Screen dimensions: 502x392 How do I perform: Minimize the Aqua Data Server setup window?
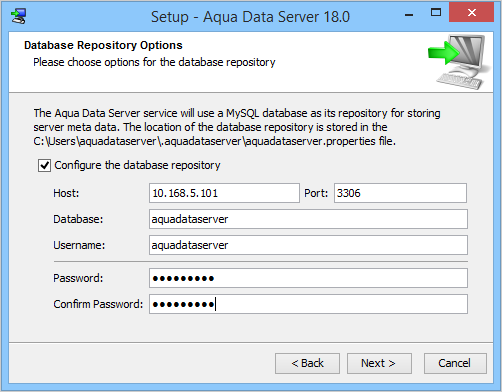(x=409, y=14)
